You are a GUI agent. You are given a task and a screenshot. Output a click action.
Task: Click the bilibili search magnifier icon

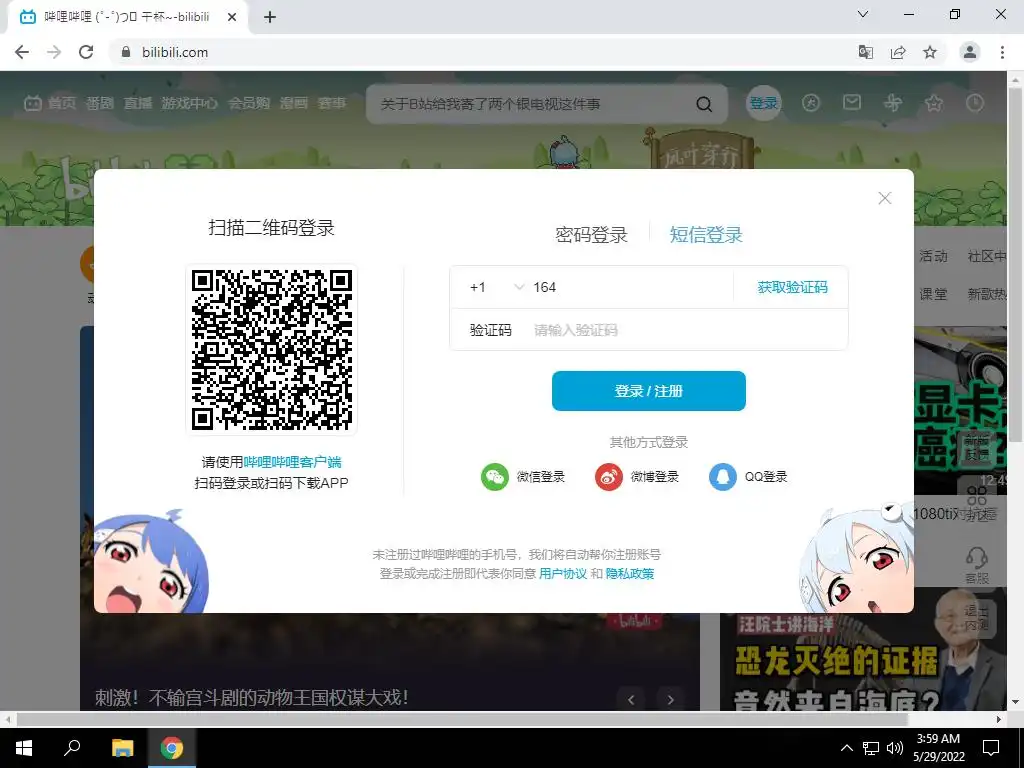point(704,104)
